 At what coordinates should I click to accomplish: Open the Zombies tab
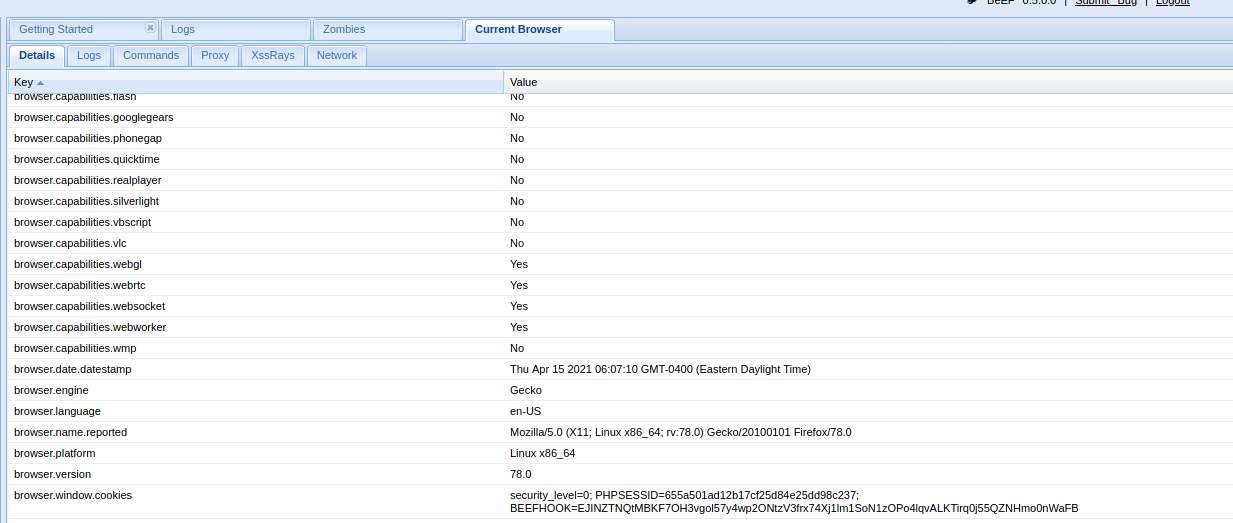(x=388, y=30)
